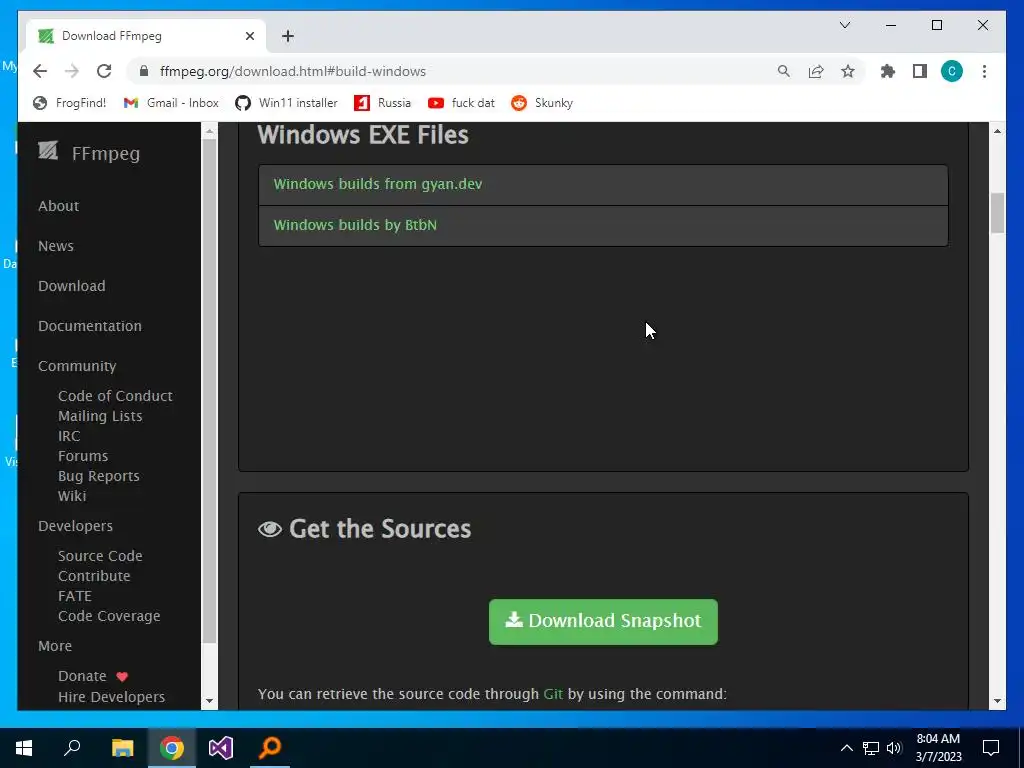Viewport: 1024px width, 768px height.
Task: Click the orange magnifier taskbar app
Action: pos(270,747)
